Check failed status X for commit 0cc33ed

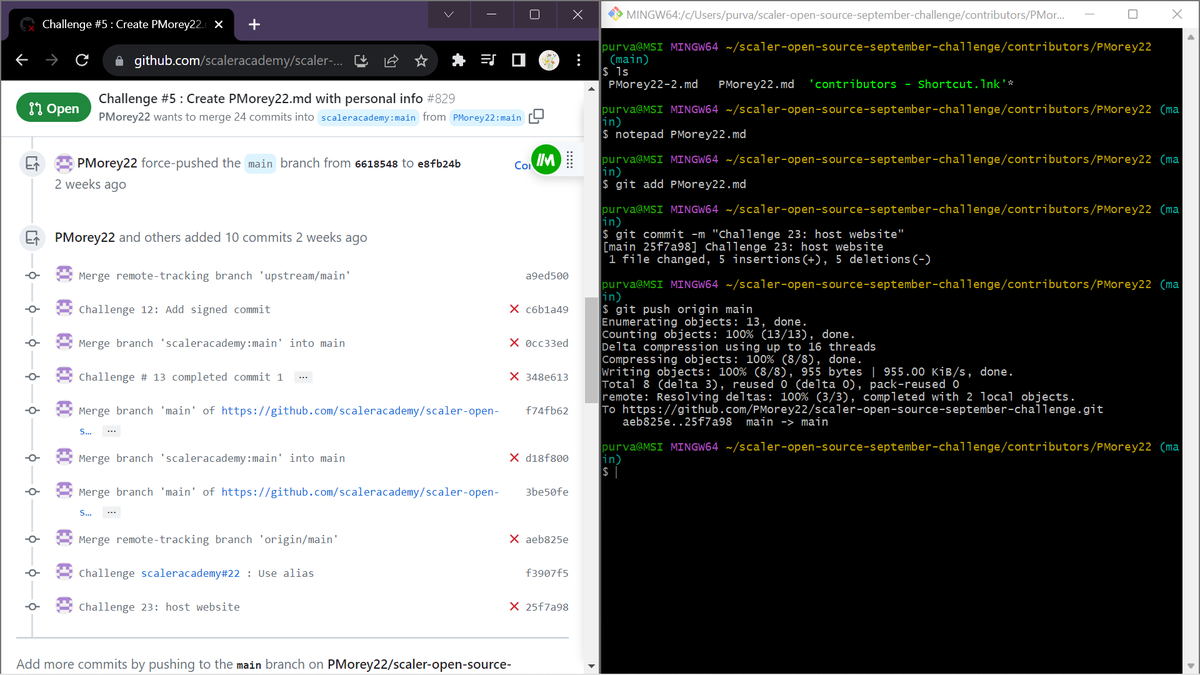tap(514, 343)
